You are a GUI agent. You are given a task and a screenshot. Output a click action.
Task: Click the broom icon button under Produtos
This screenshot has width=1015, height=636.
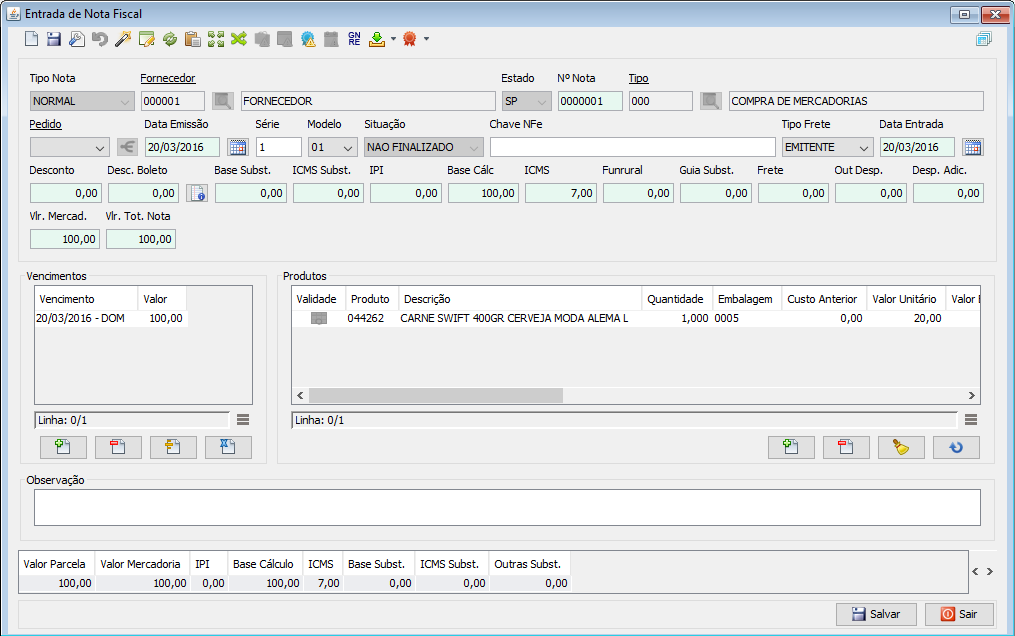[x=901, y=447]
